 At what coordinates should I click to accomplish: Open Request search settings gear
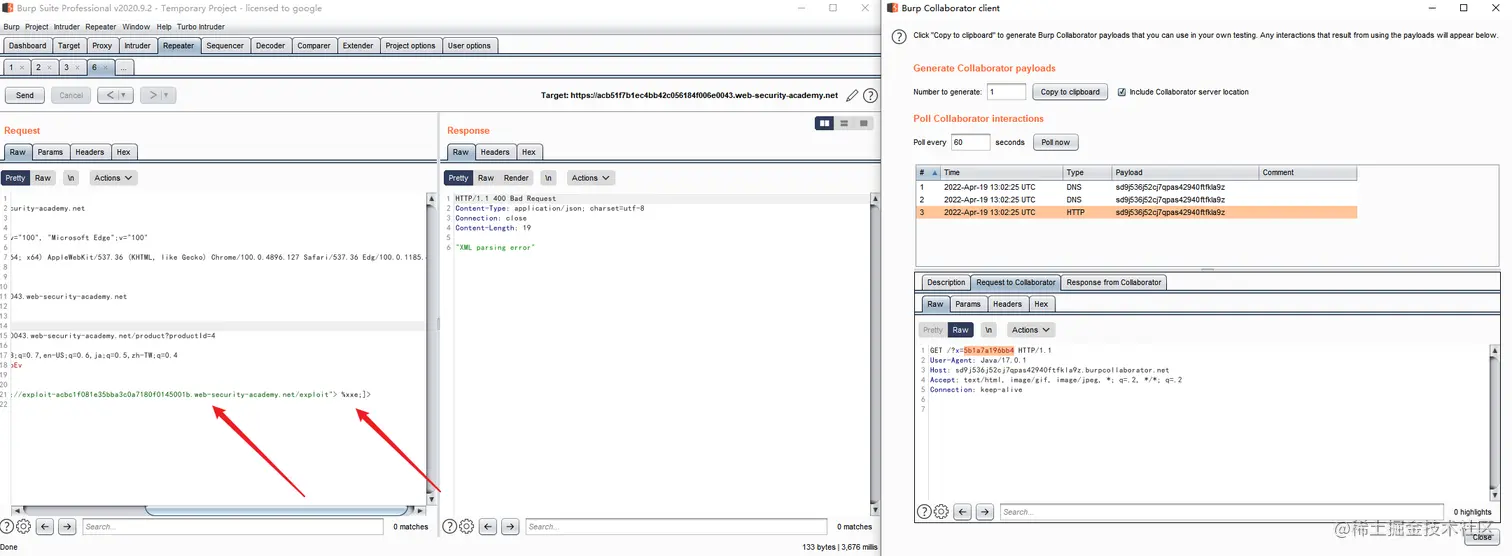coord(24,526)
